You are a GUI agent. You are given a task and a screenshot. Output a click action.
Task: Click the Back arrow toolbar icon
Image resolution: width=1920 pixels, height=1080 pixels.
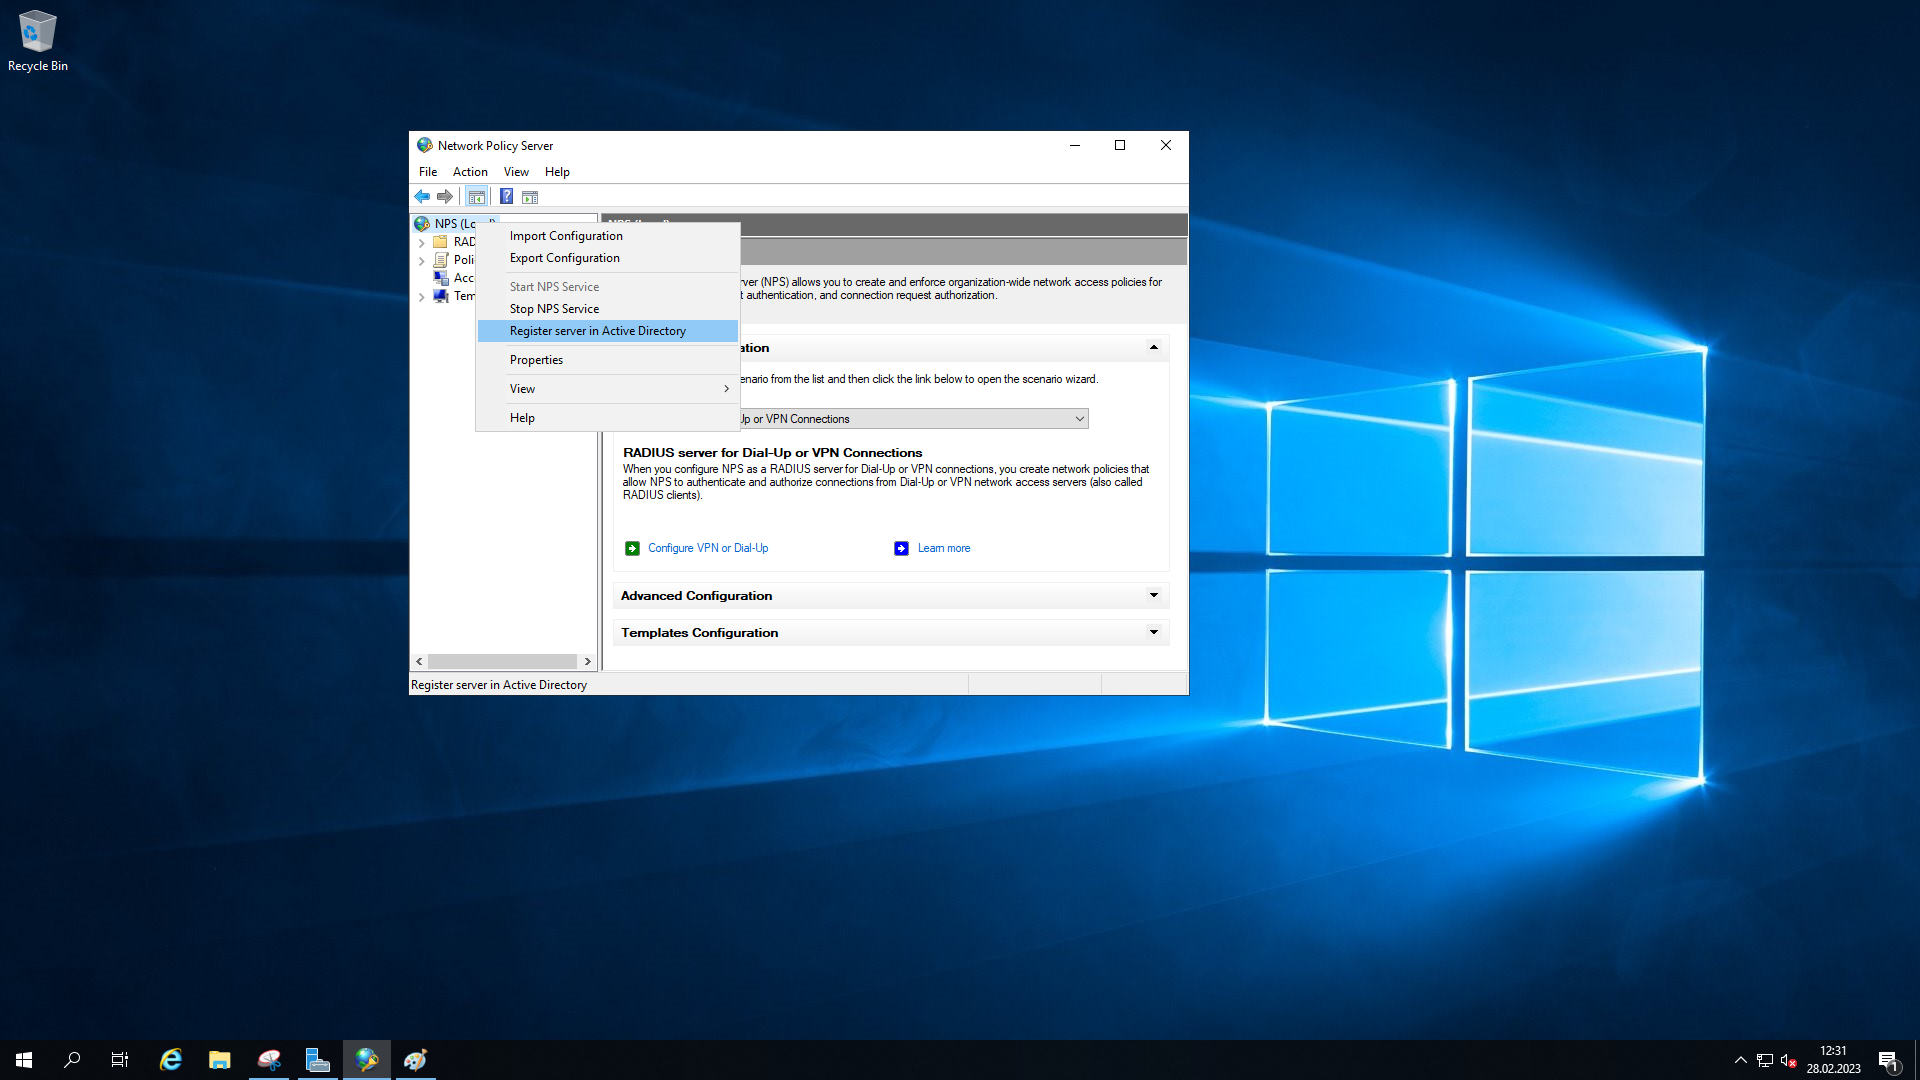pos(422,197)
